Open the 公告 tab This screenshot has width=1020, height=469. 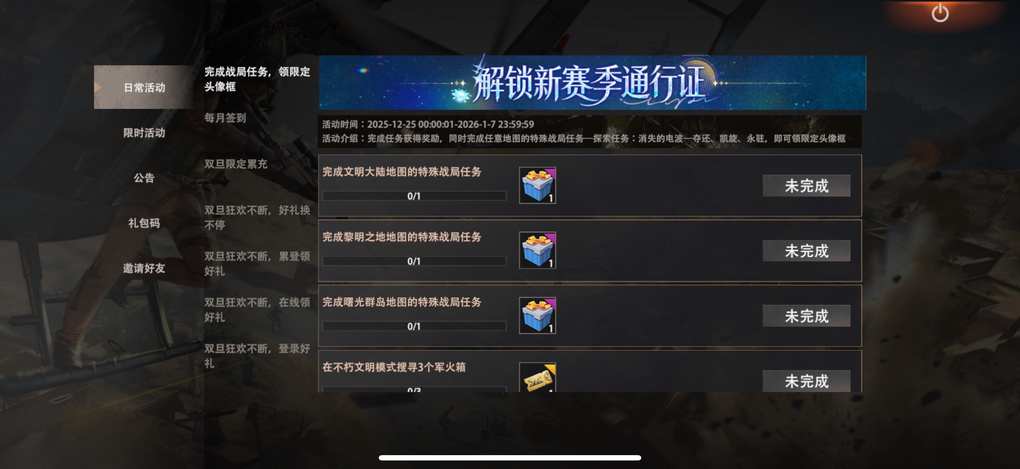click(144, 178)
